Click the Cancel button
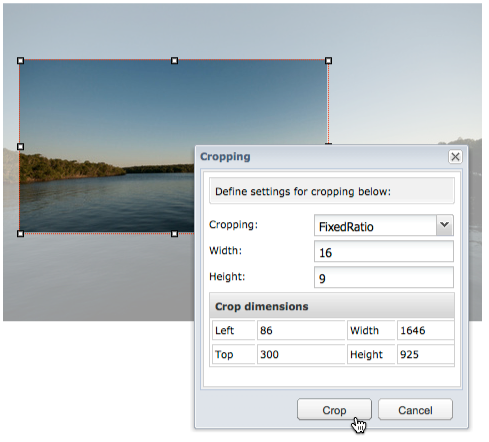Viewport: 489px width, 442px height. (415, 409)
